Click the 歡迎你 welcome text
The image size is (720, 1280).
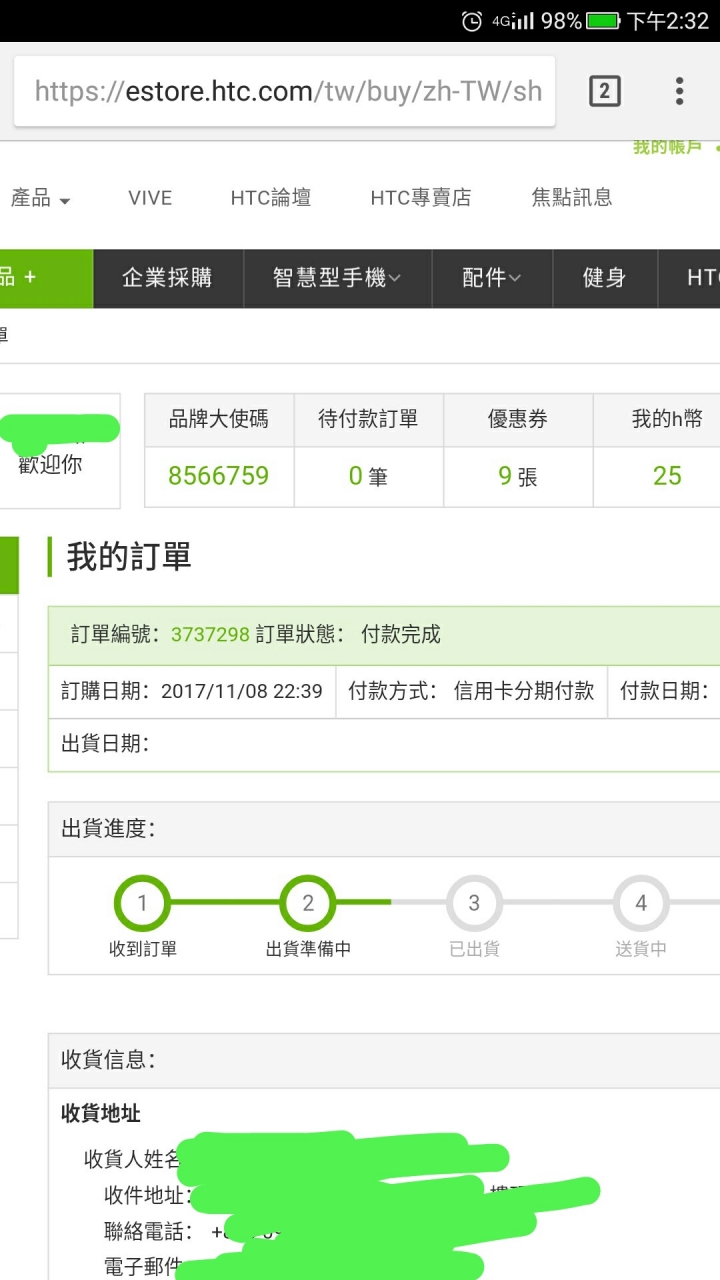[x=50, y=465]
